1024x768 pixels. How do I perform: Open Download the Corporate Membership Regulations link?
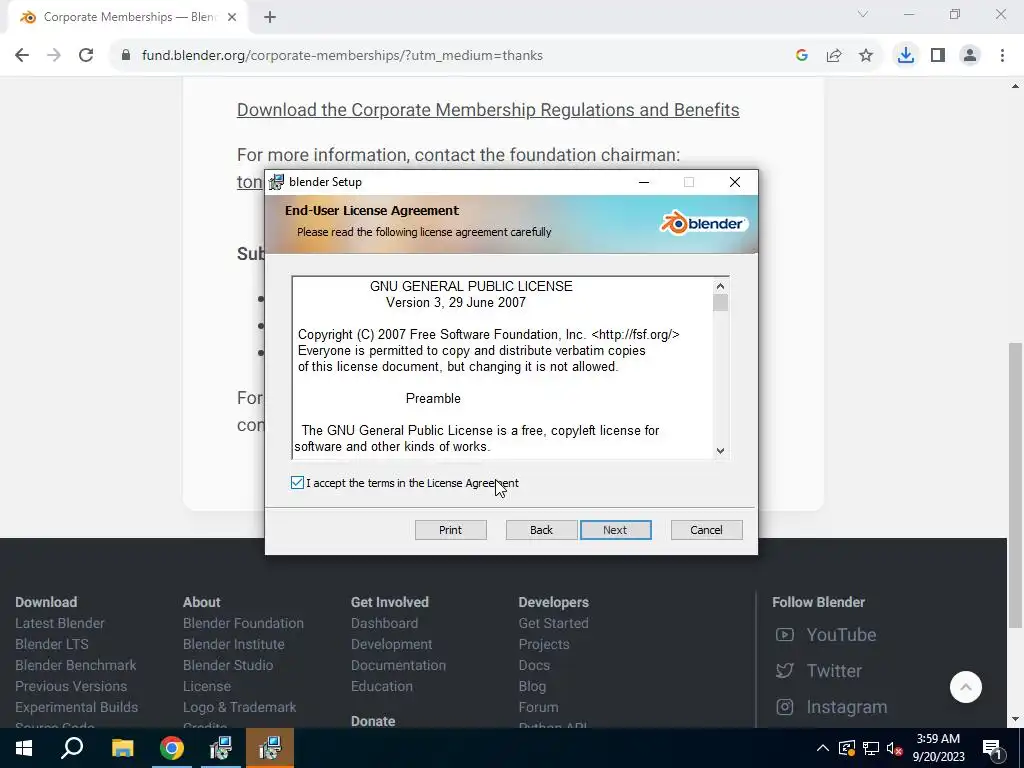(488, 110)
